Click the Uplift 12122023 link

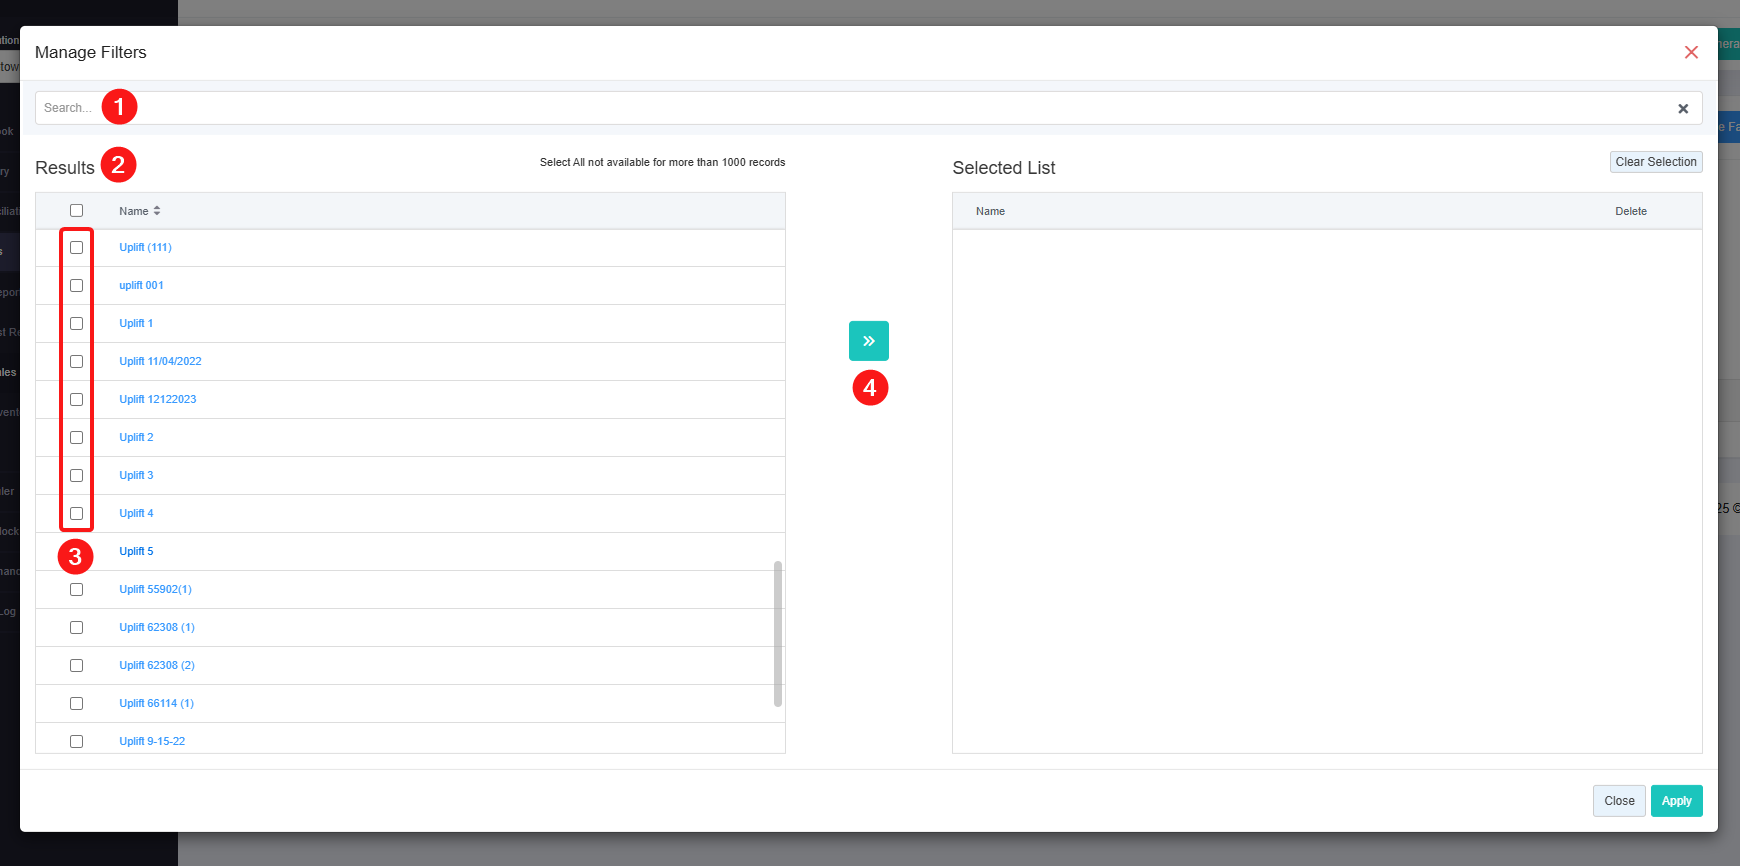157,400
